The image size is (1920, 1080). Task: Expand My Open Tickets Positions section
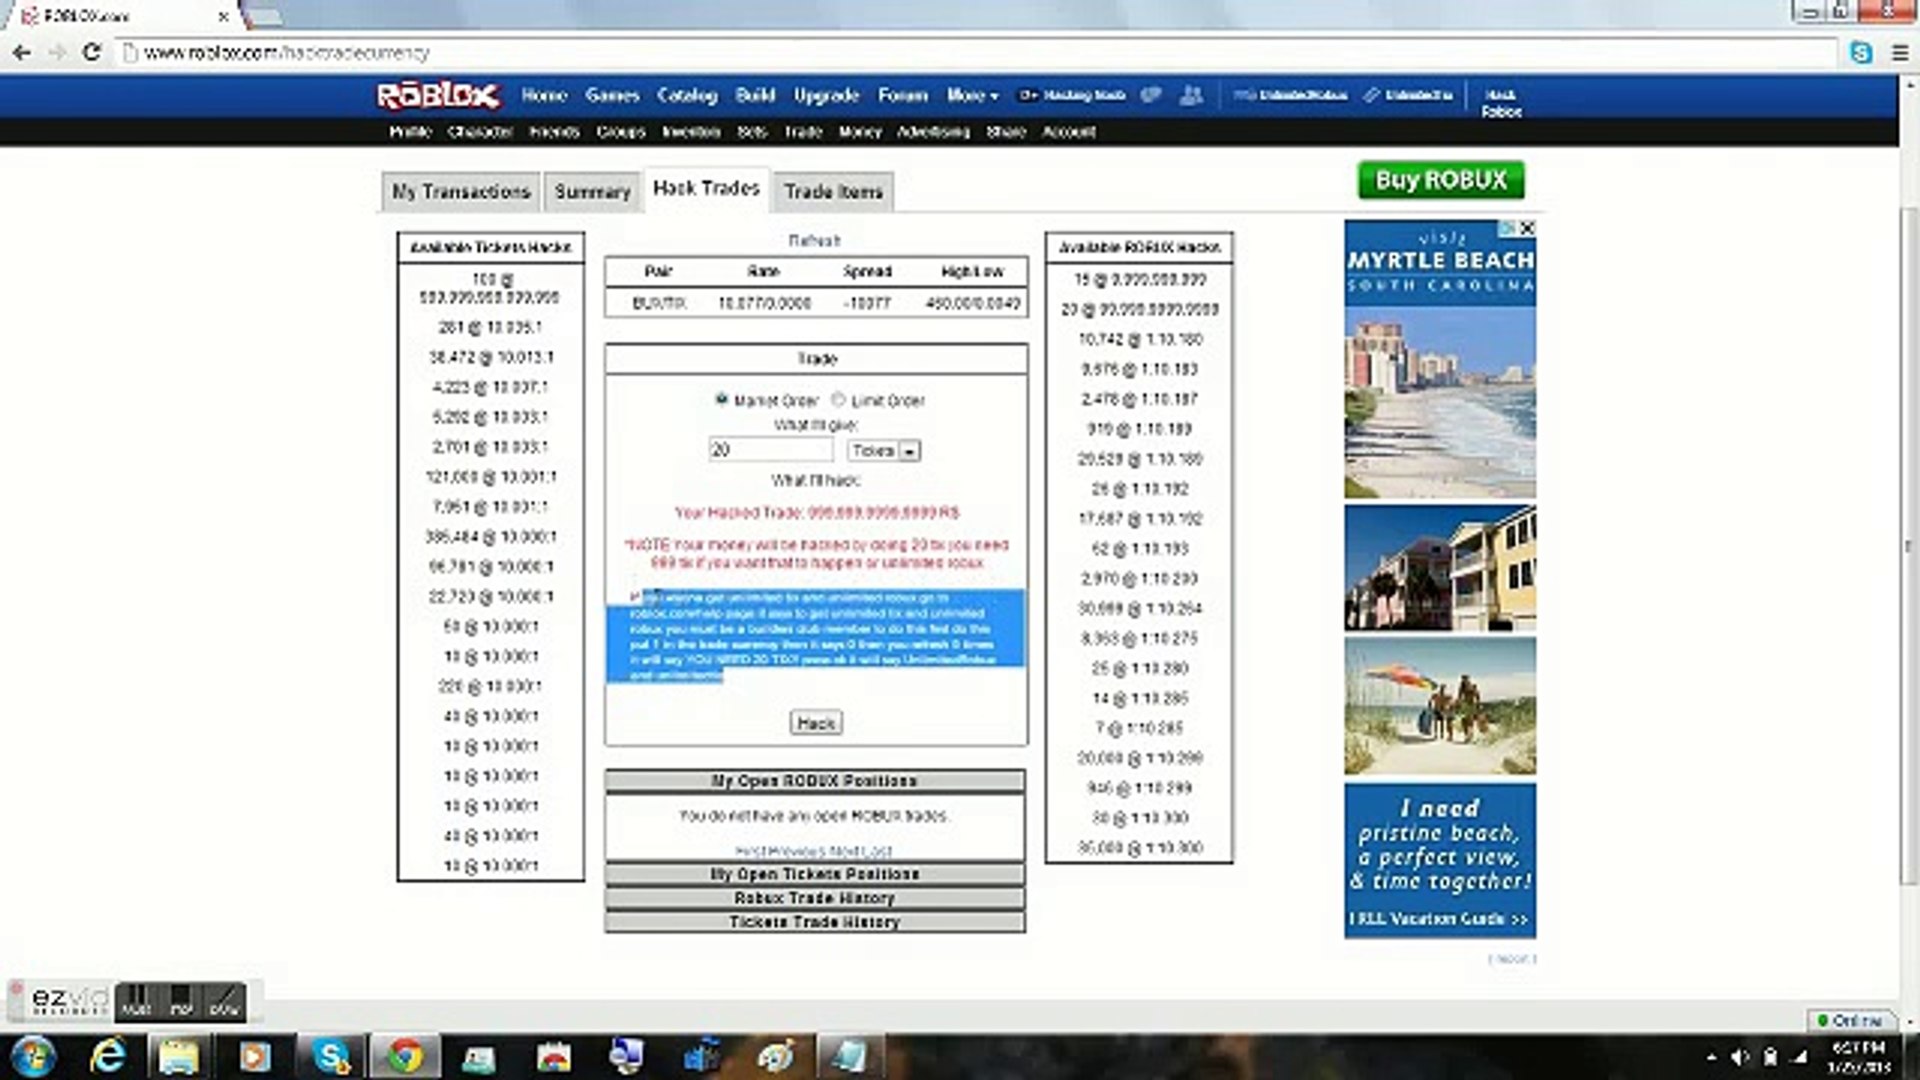[x=814, y=874]
